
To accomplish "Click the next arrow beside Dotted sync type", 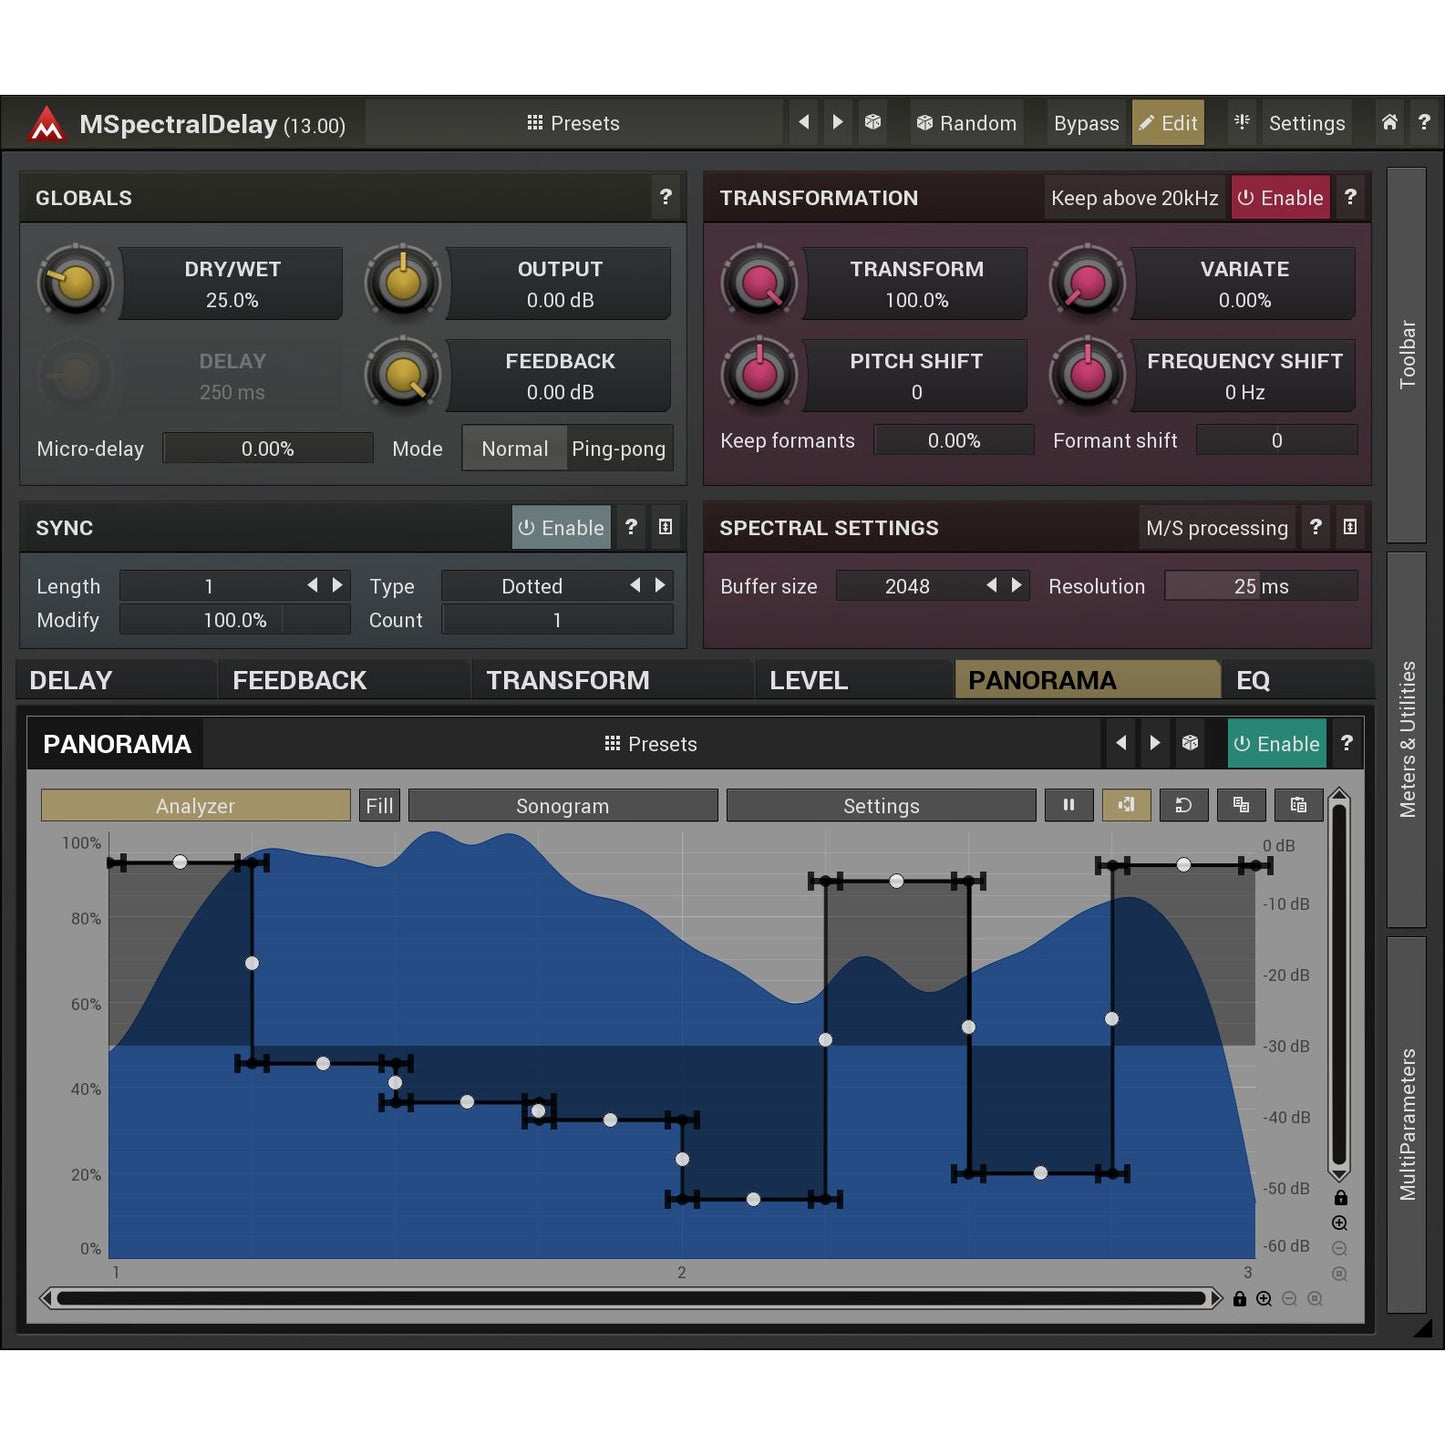I will [659, 585].
